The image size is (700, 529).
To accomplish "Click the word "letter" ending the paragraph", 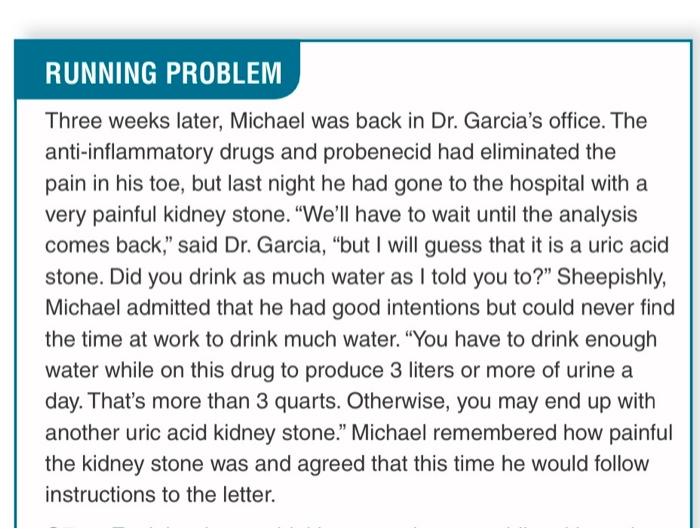I will pos(248,495).
